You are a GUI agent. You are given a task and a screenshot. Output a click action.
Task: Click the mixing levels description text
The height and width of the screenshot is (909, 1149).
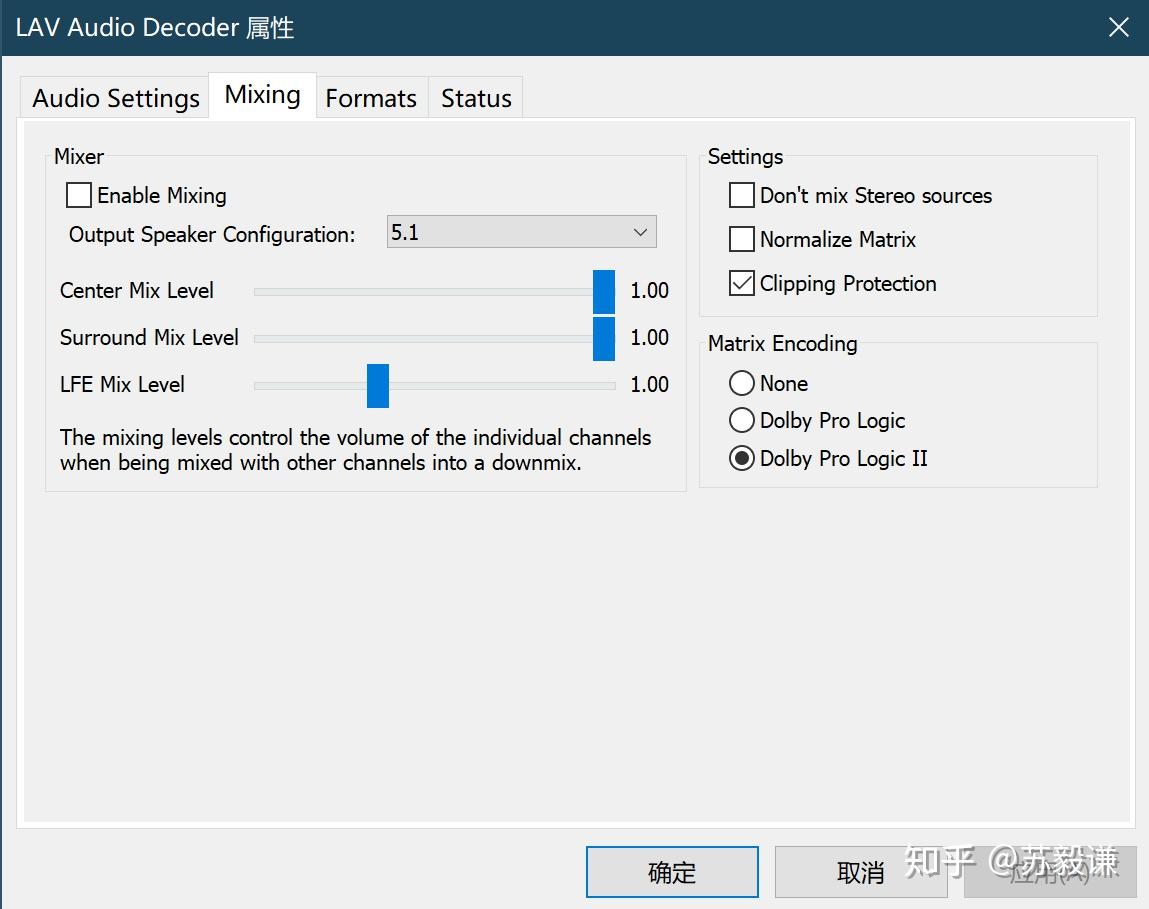coord(355,449)
